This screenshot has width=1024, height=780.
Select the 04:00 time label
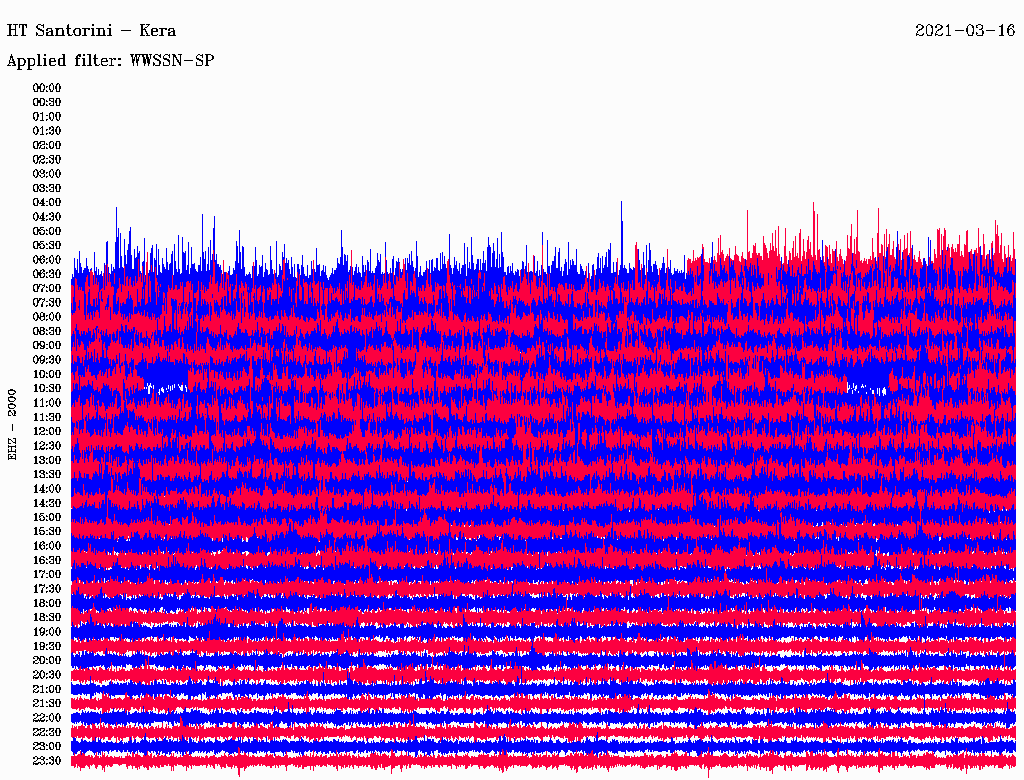(47, 203)
